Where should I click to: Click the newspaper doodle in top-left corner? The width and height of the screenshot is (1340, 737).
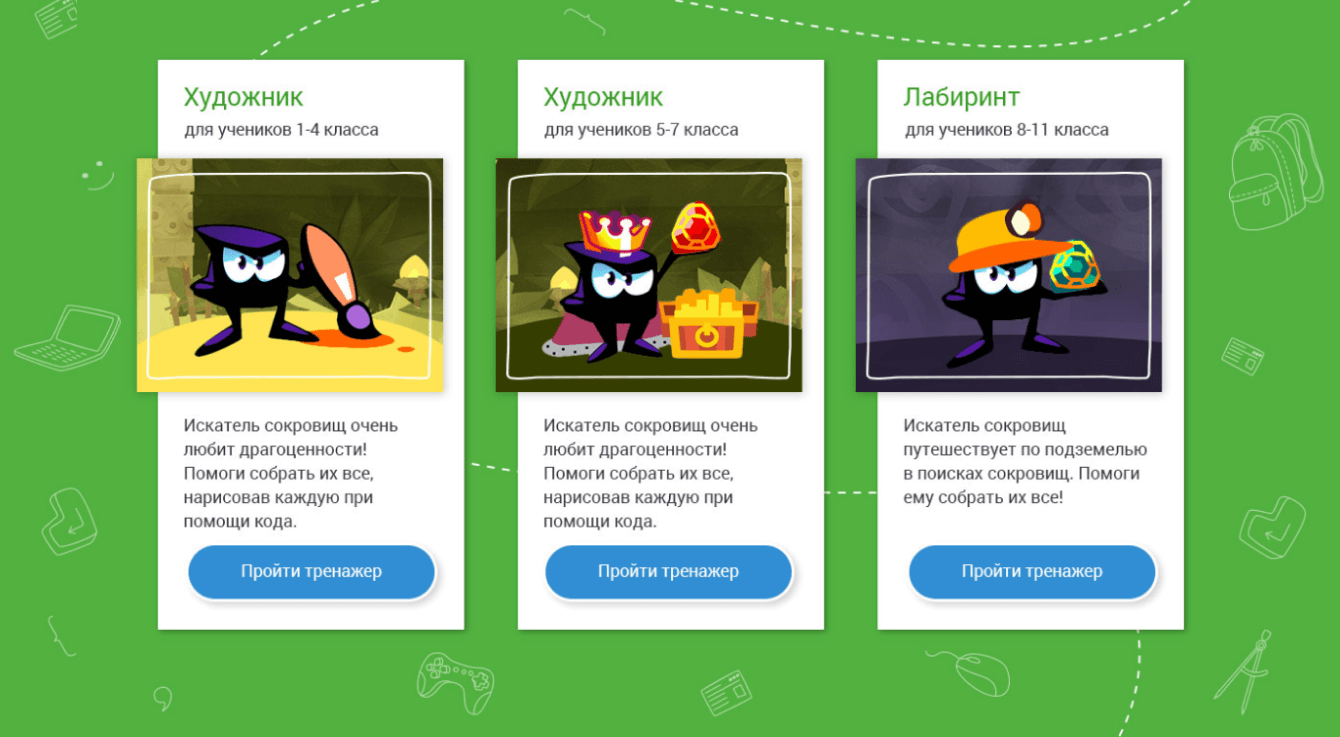[x=57, y=16]
